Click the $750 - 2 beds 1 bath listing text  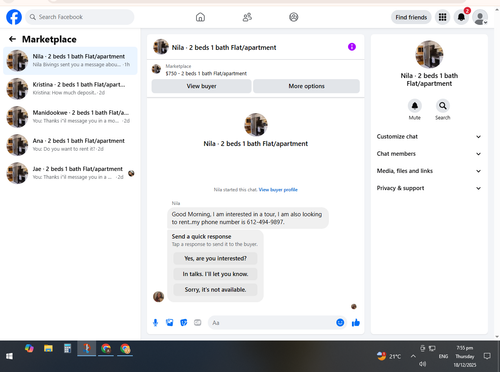click(x=206, y=73)
